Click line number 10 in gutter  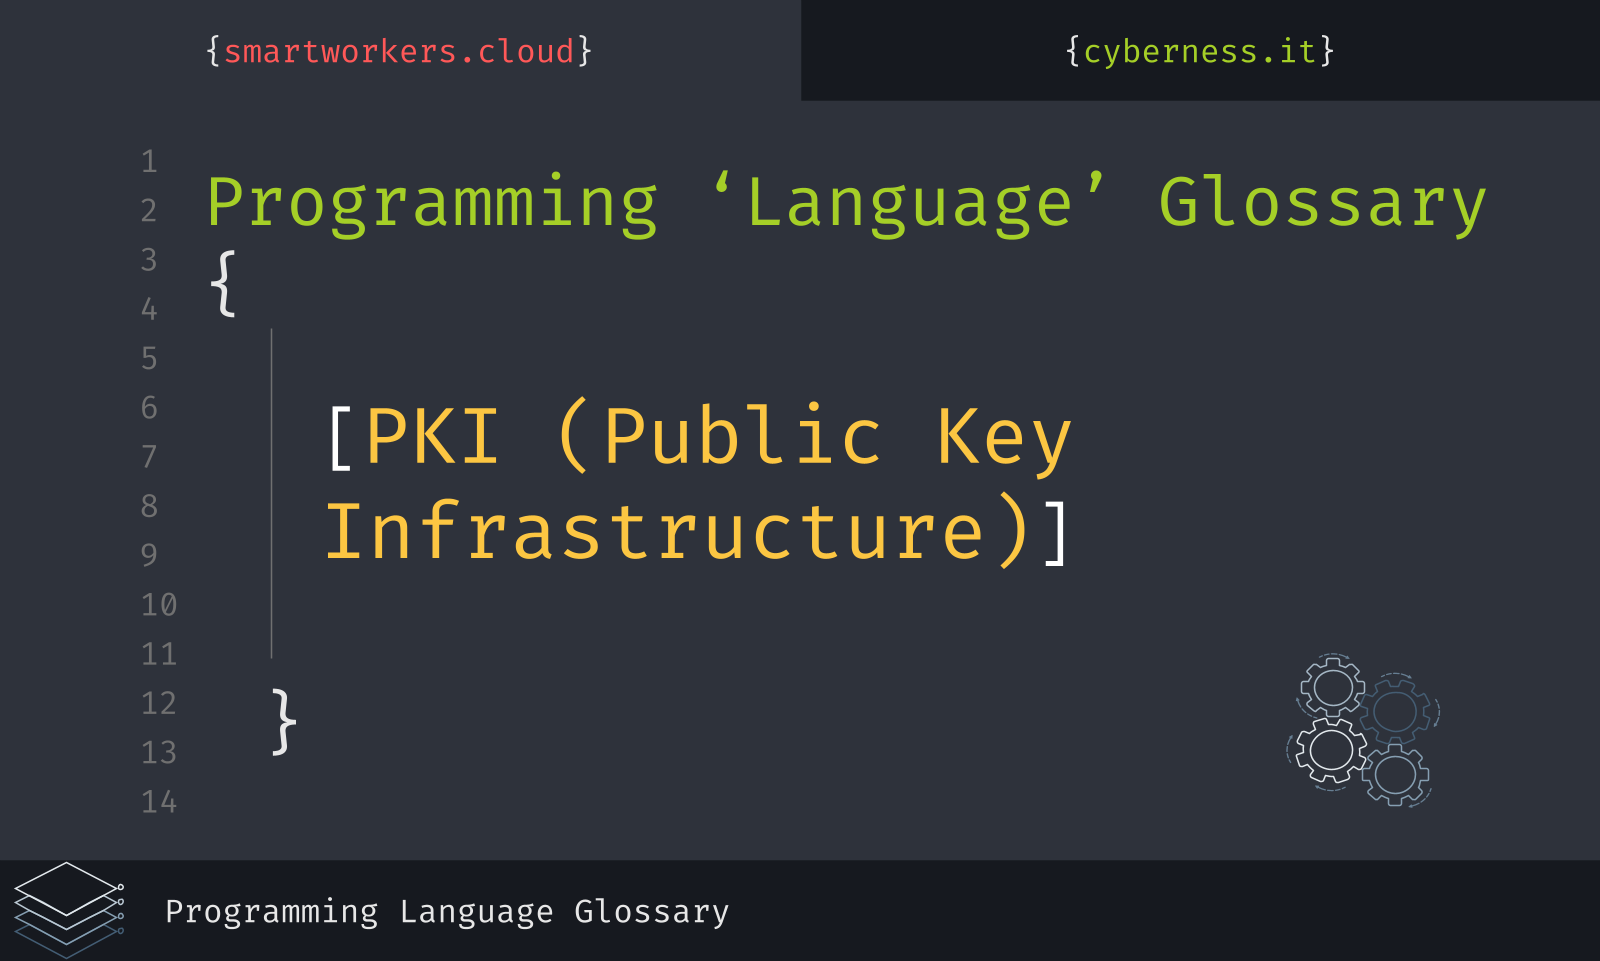point(159,605)
